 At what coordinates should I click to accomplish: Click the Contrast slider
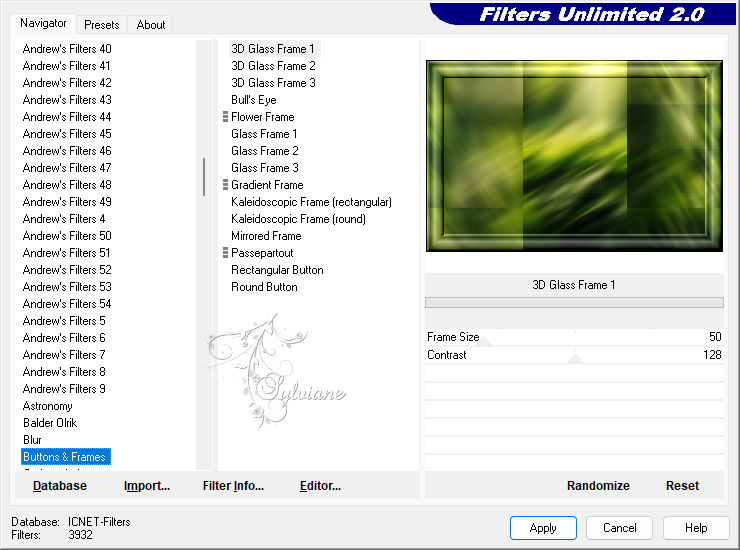point(574,355)
